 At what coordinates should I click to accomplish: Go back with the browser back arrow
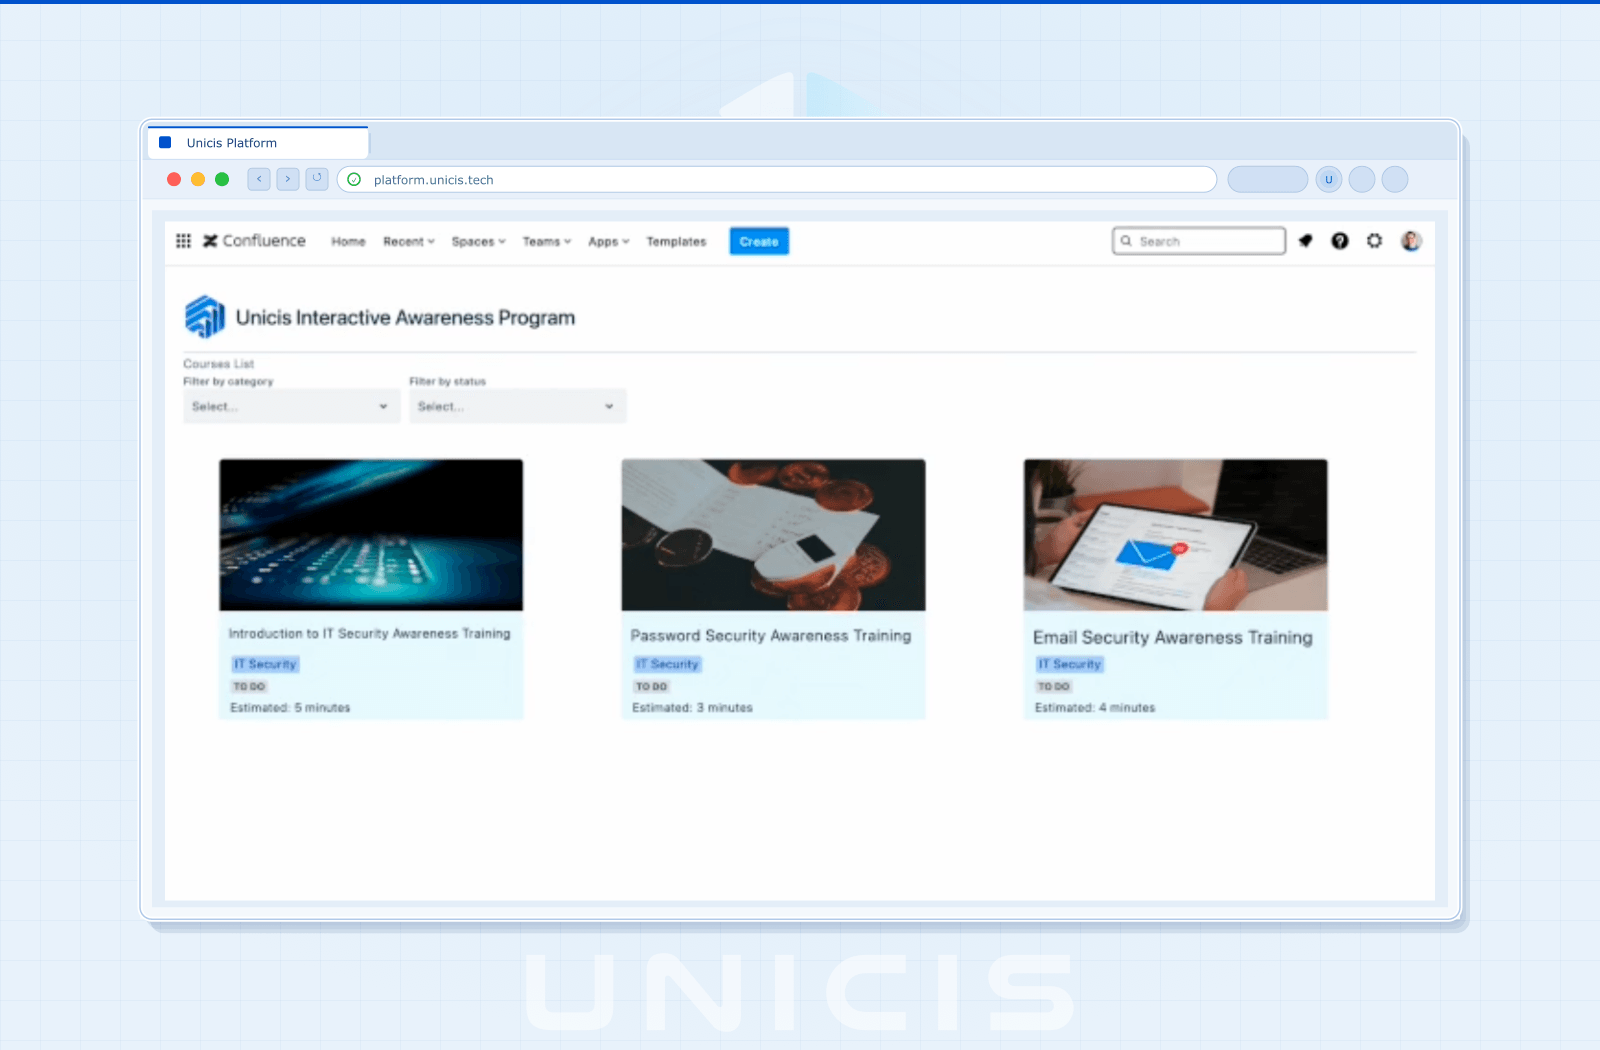tap(259, 179)
